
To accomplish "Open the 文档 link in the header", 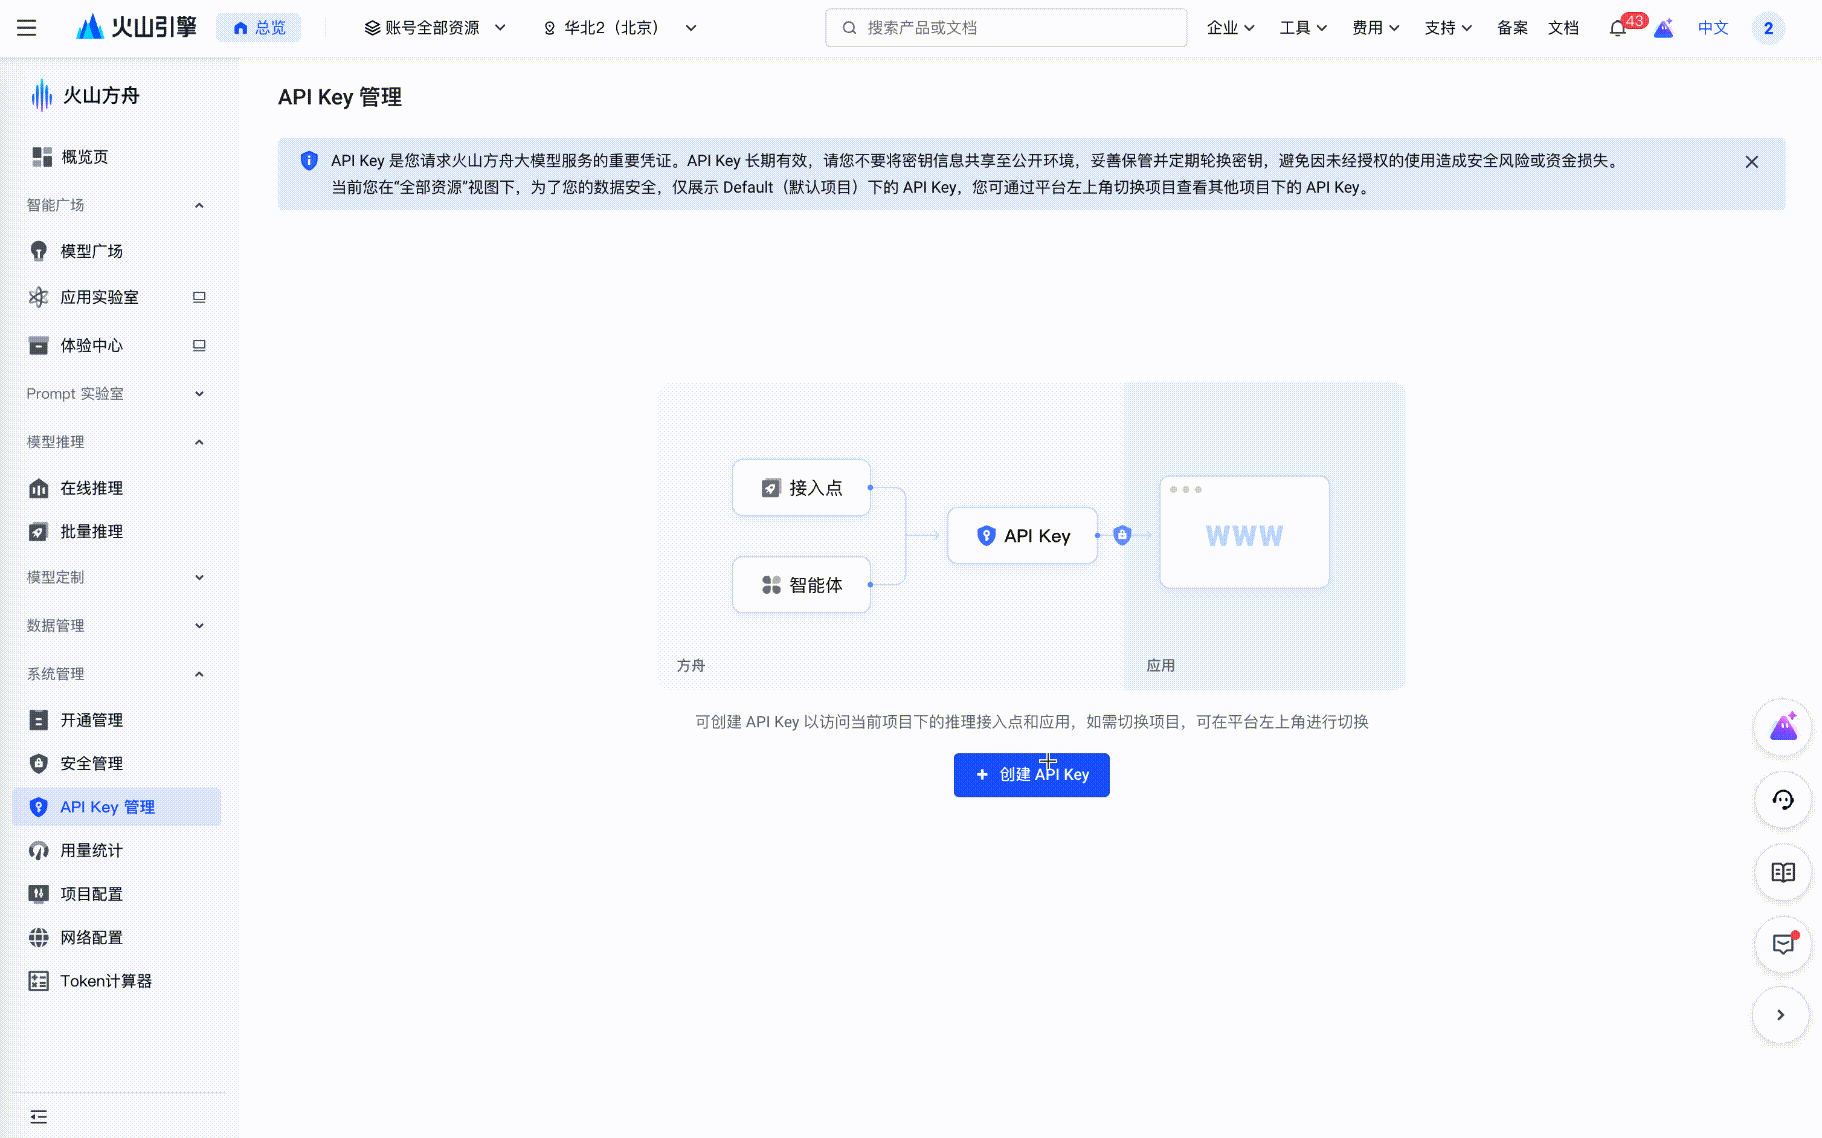I will pos(1563,28).
